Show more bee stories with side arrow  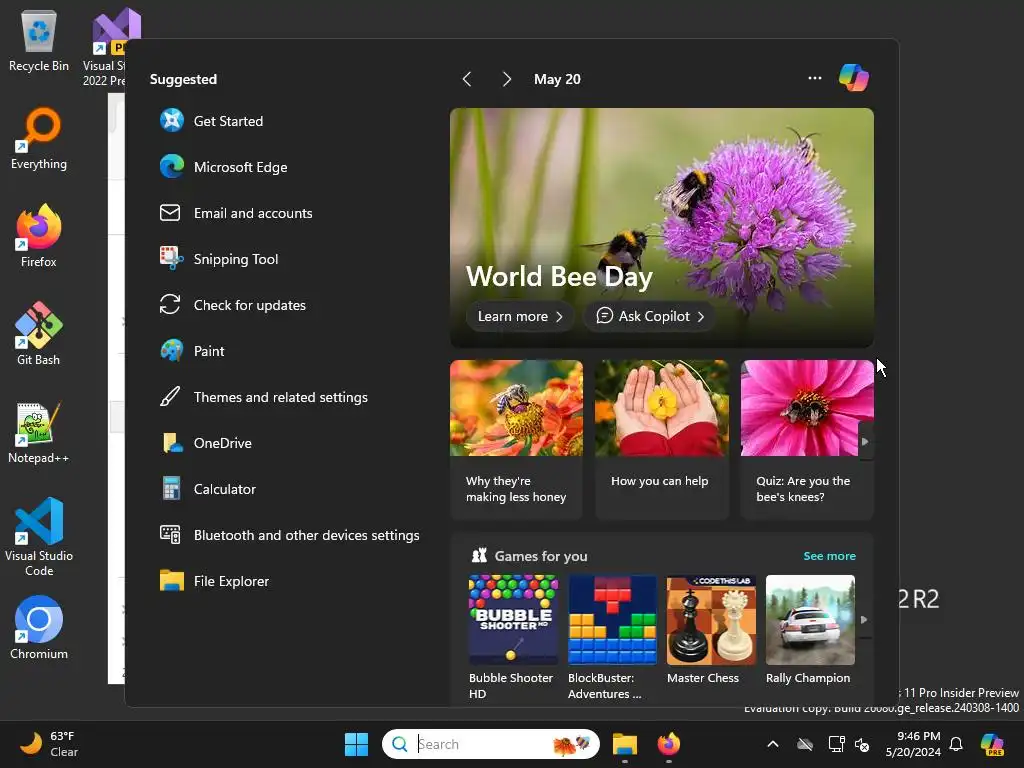865,441
